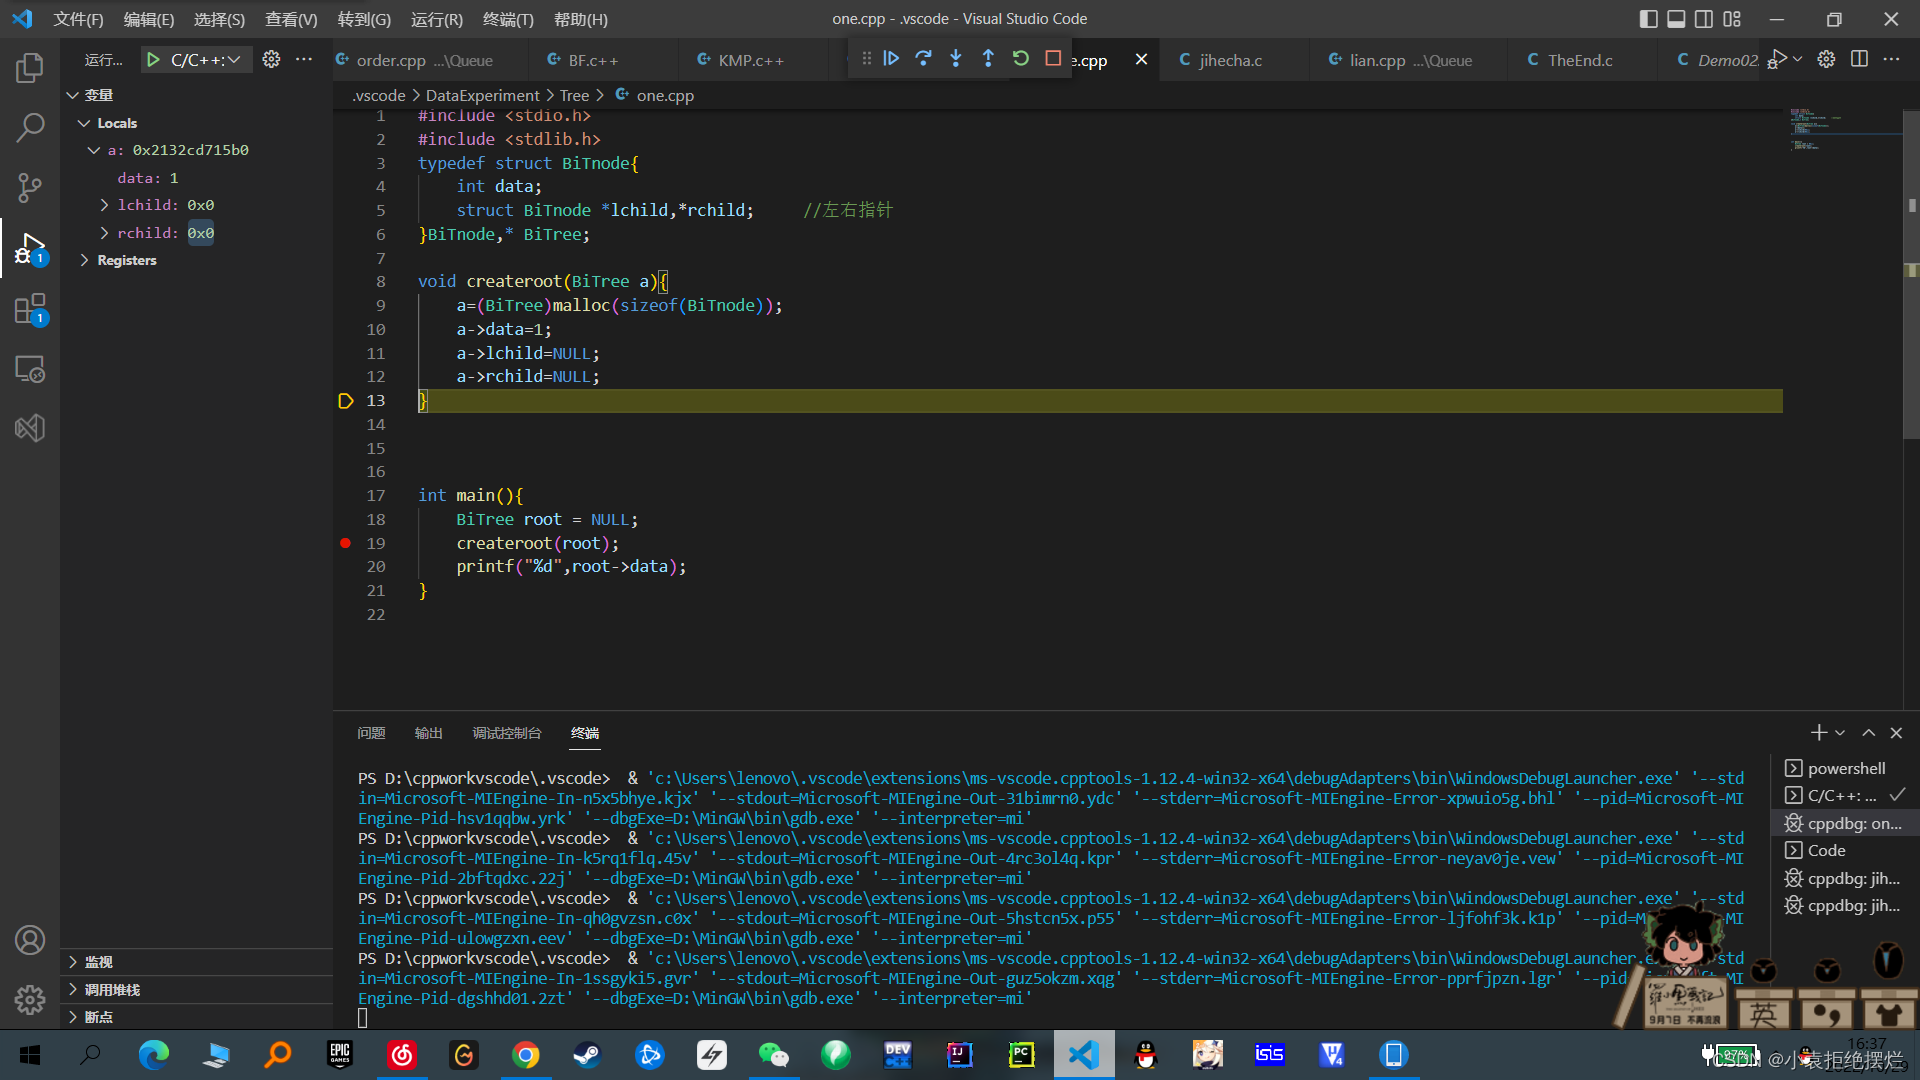The width and height of the screenshot is (1920, 1080).
Task: Select C/C++ debug configuration dropdown
Action: pos(206,60)
